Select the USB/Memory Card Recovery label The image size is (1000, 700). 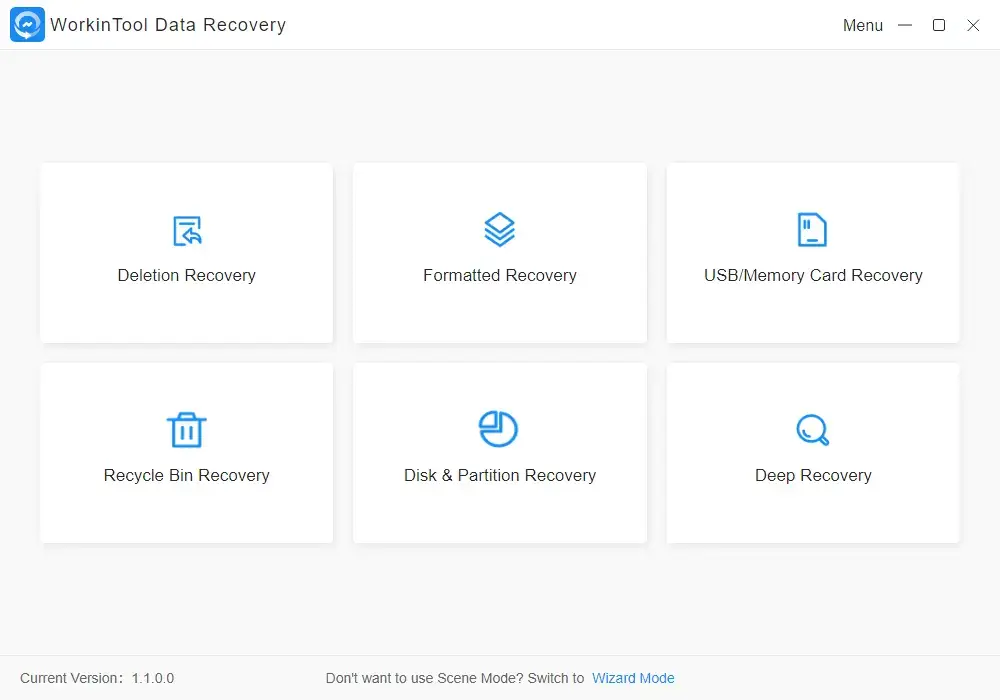pos(813,275)
